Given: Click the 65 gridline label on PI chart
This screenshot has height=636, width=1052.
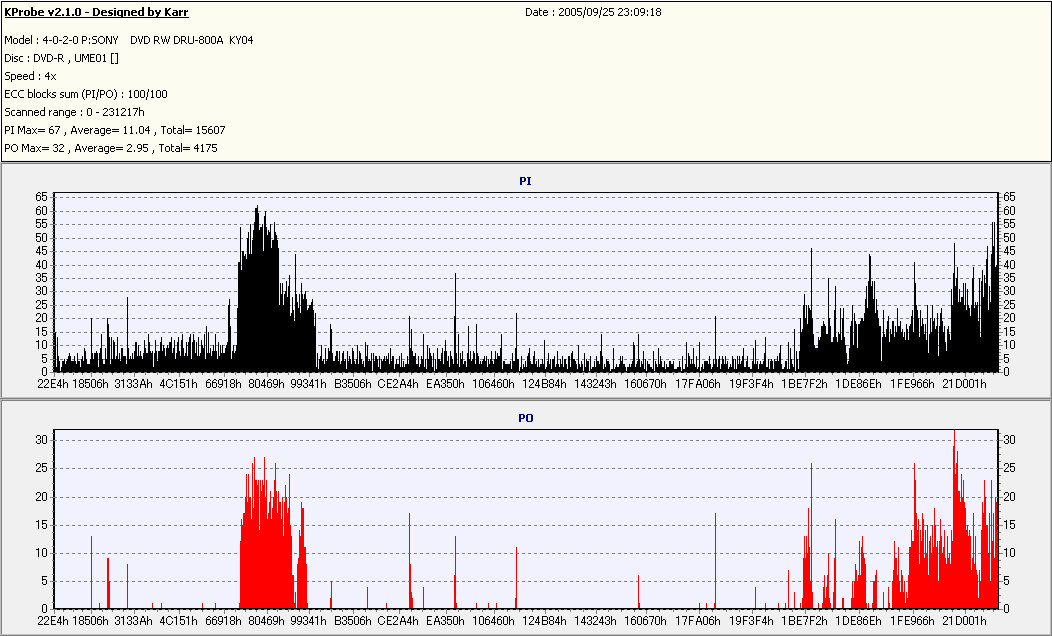Looking at the screenshot, I should click(42, 197).
